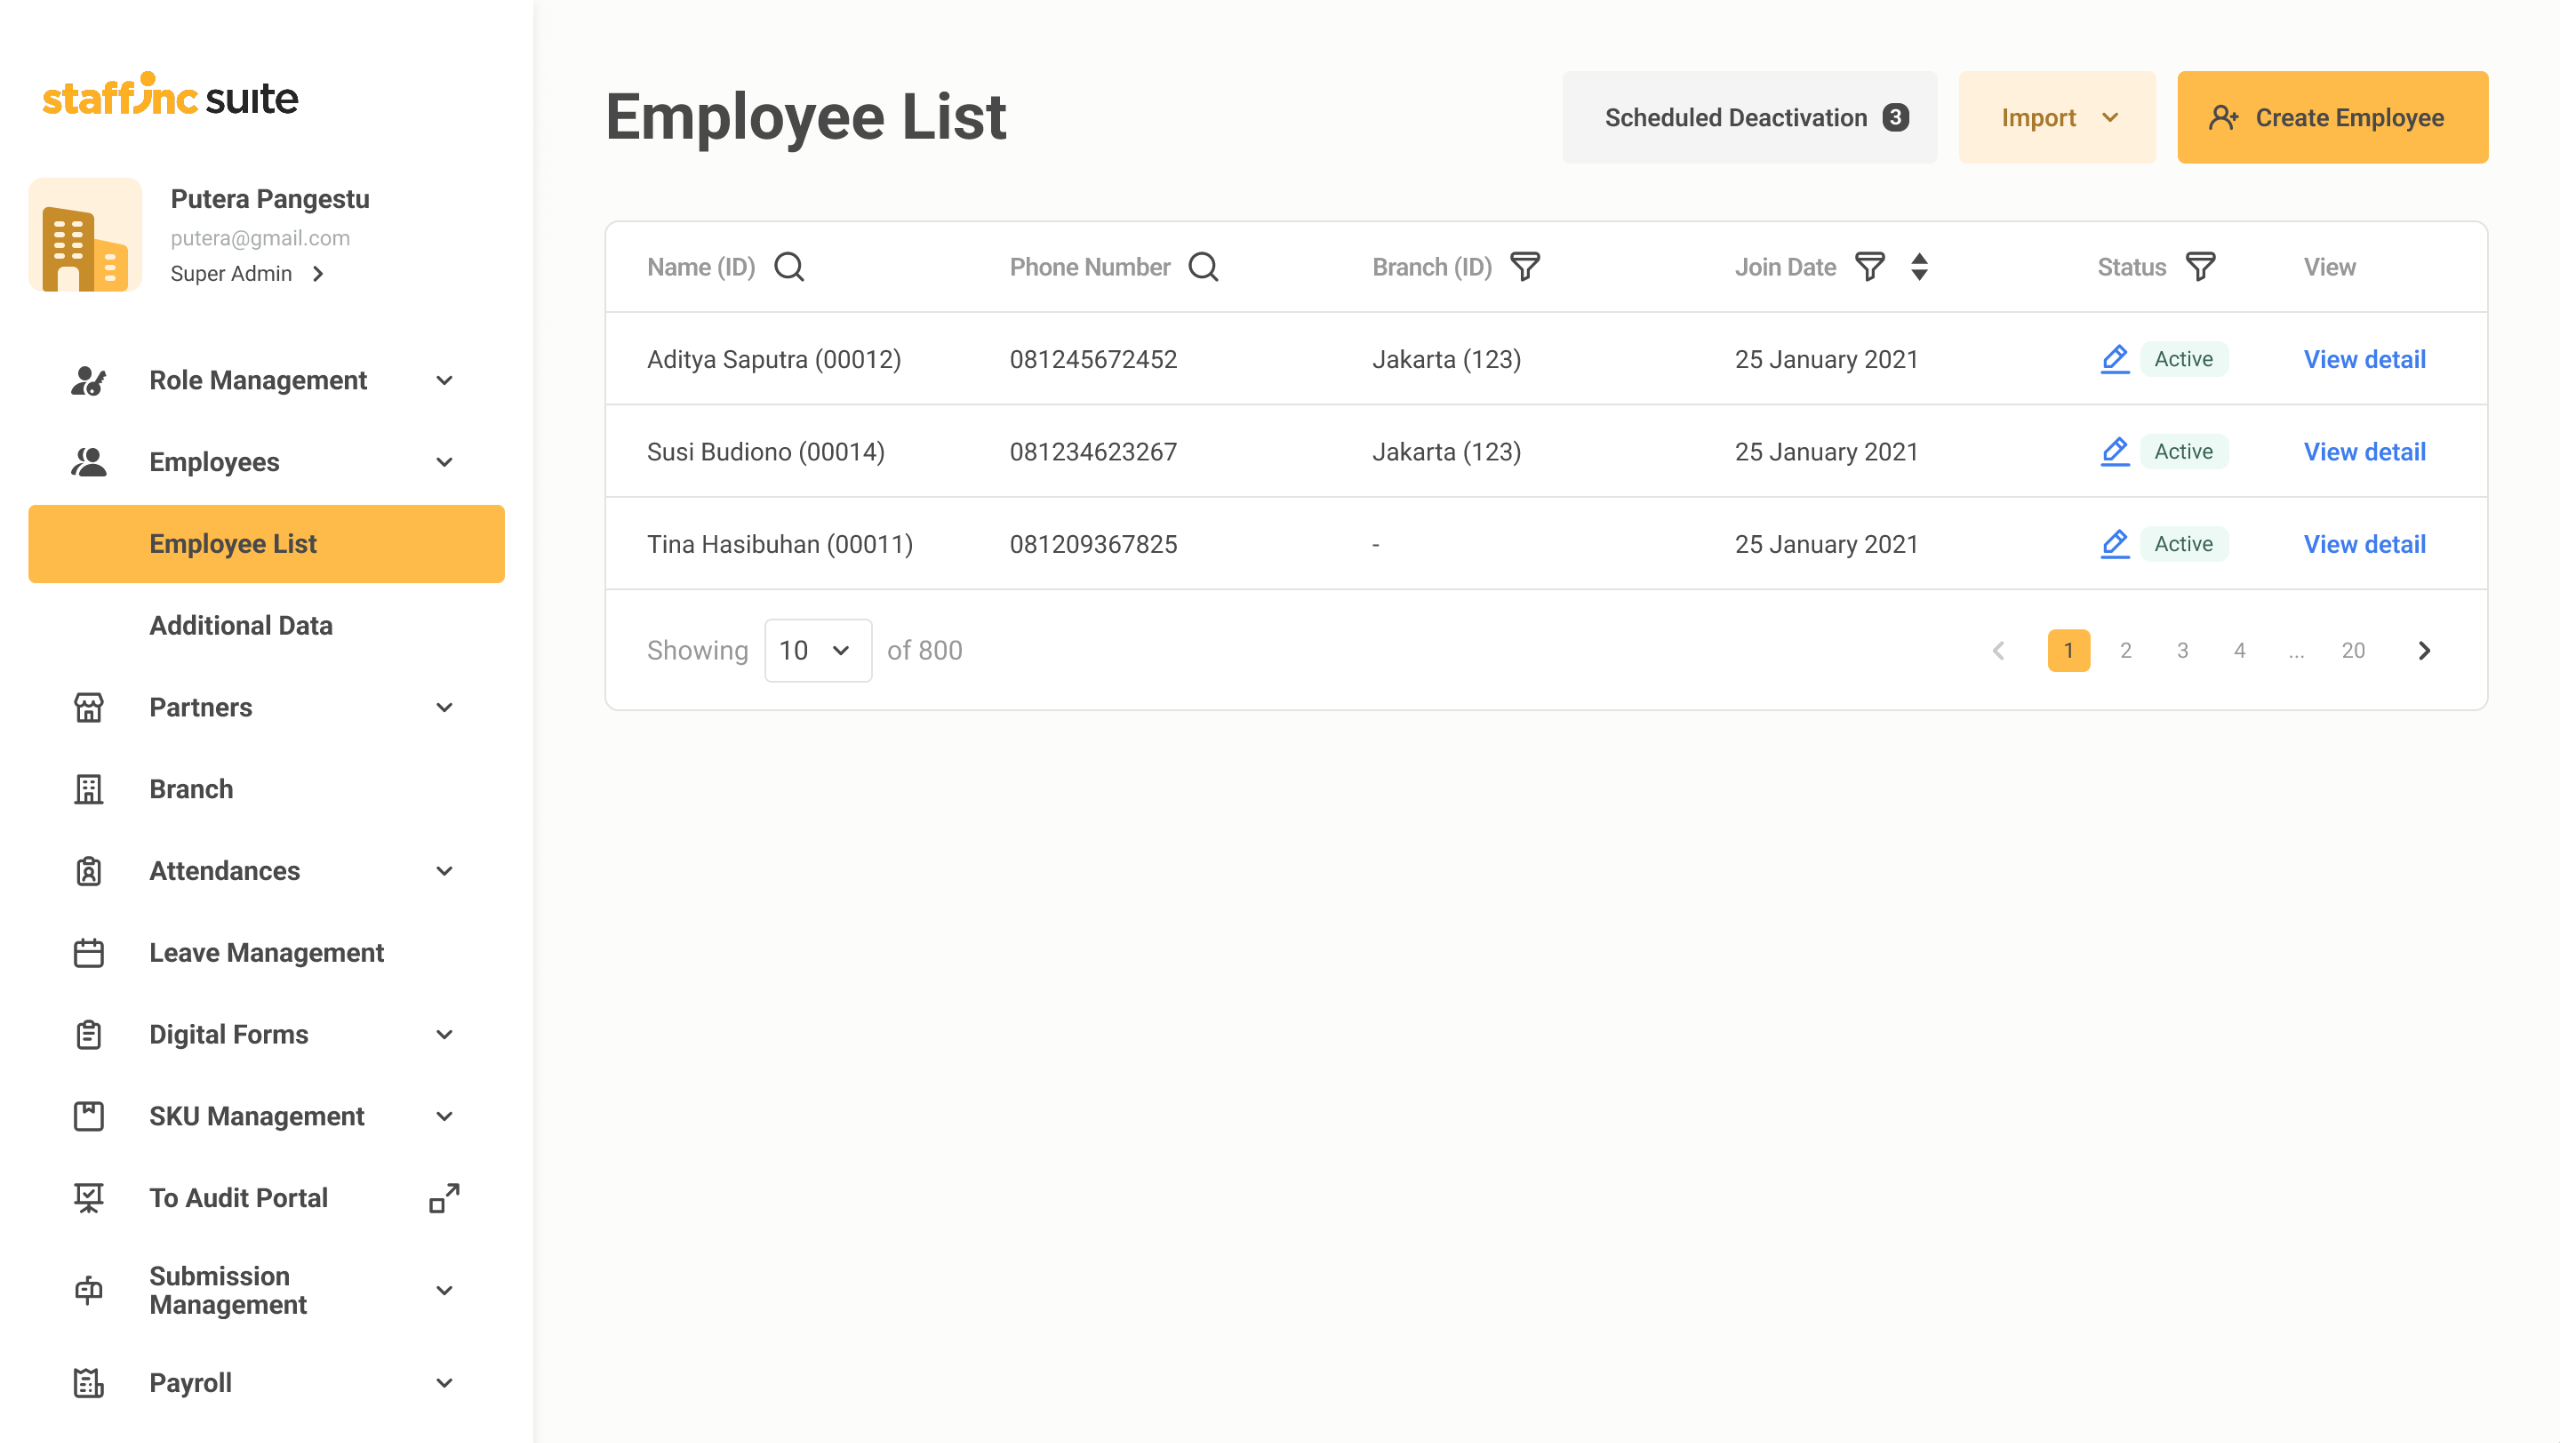
Task: Expand the Role Management menu
Action: coord(258,381)
